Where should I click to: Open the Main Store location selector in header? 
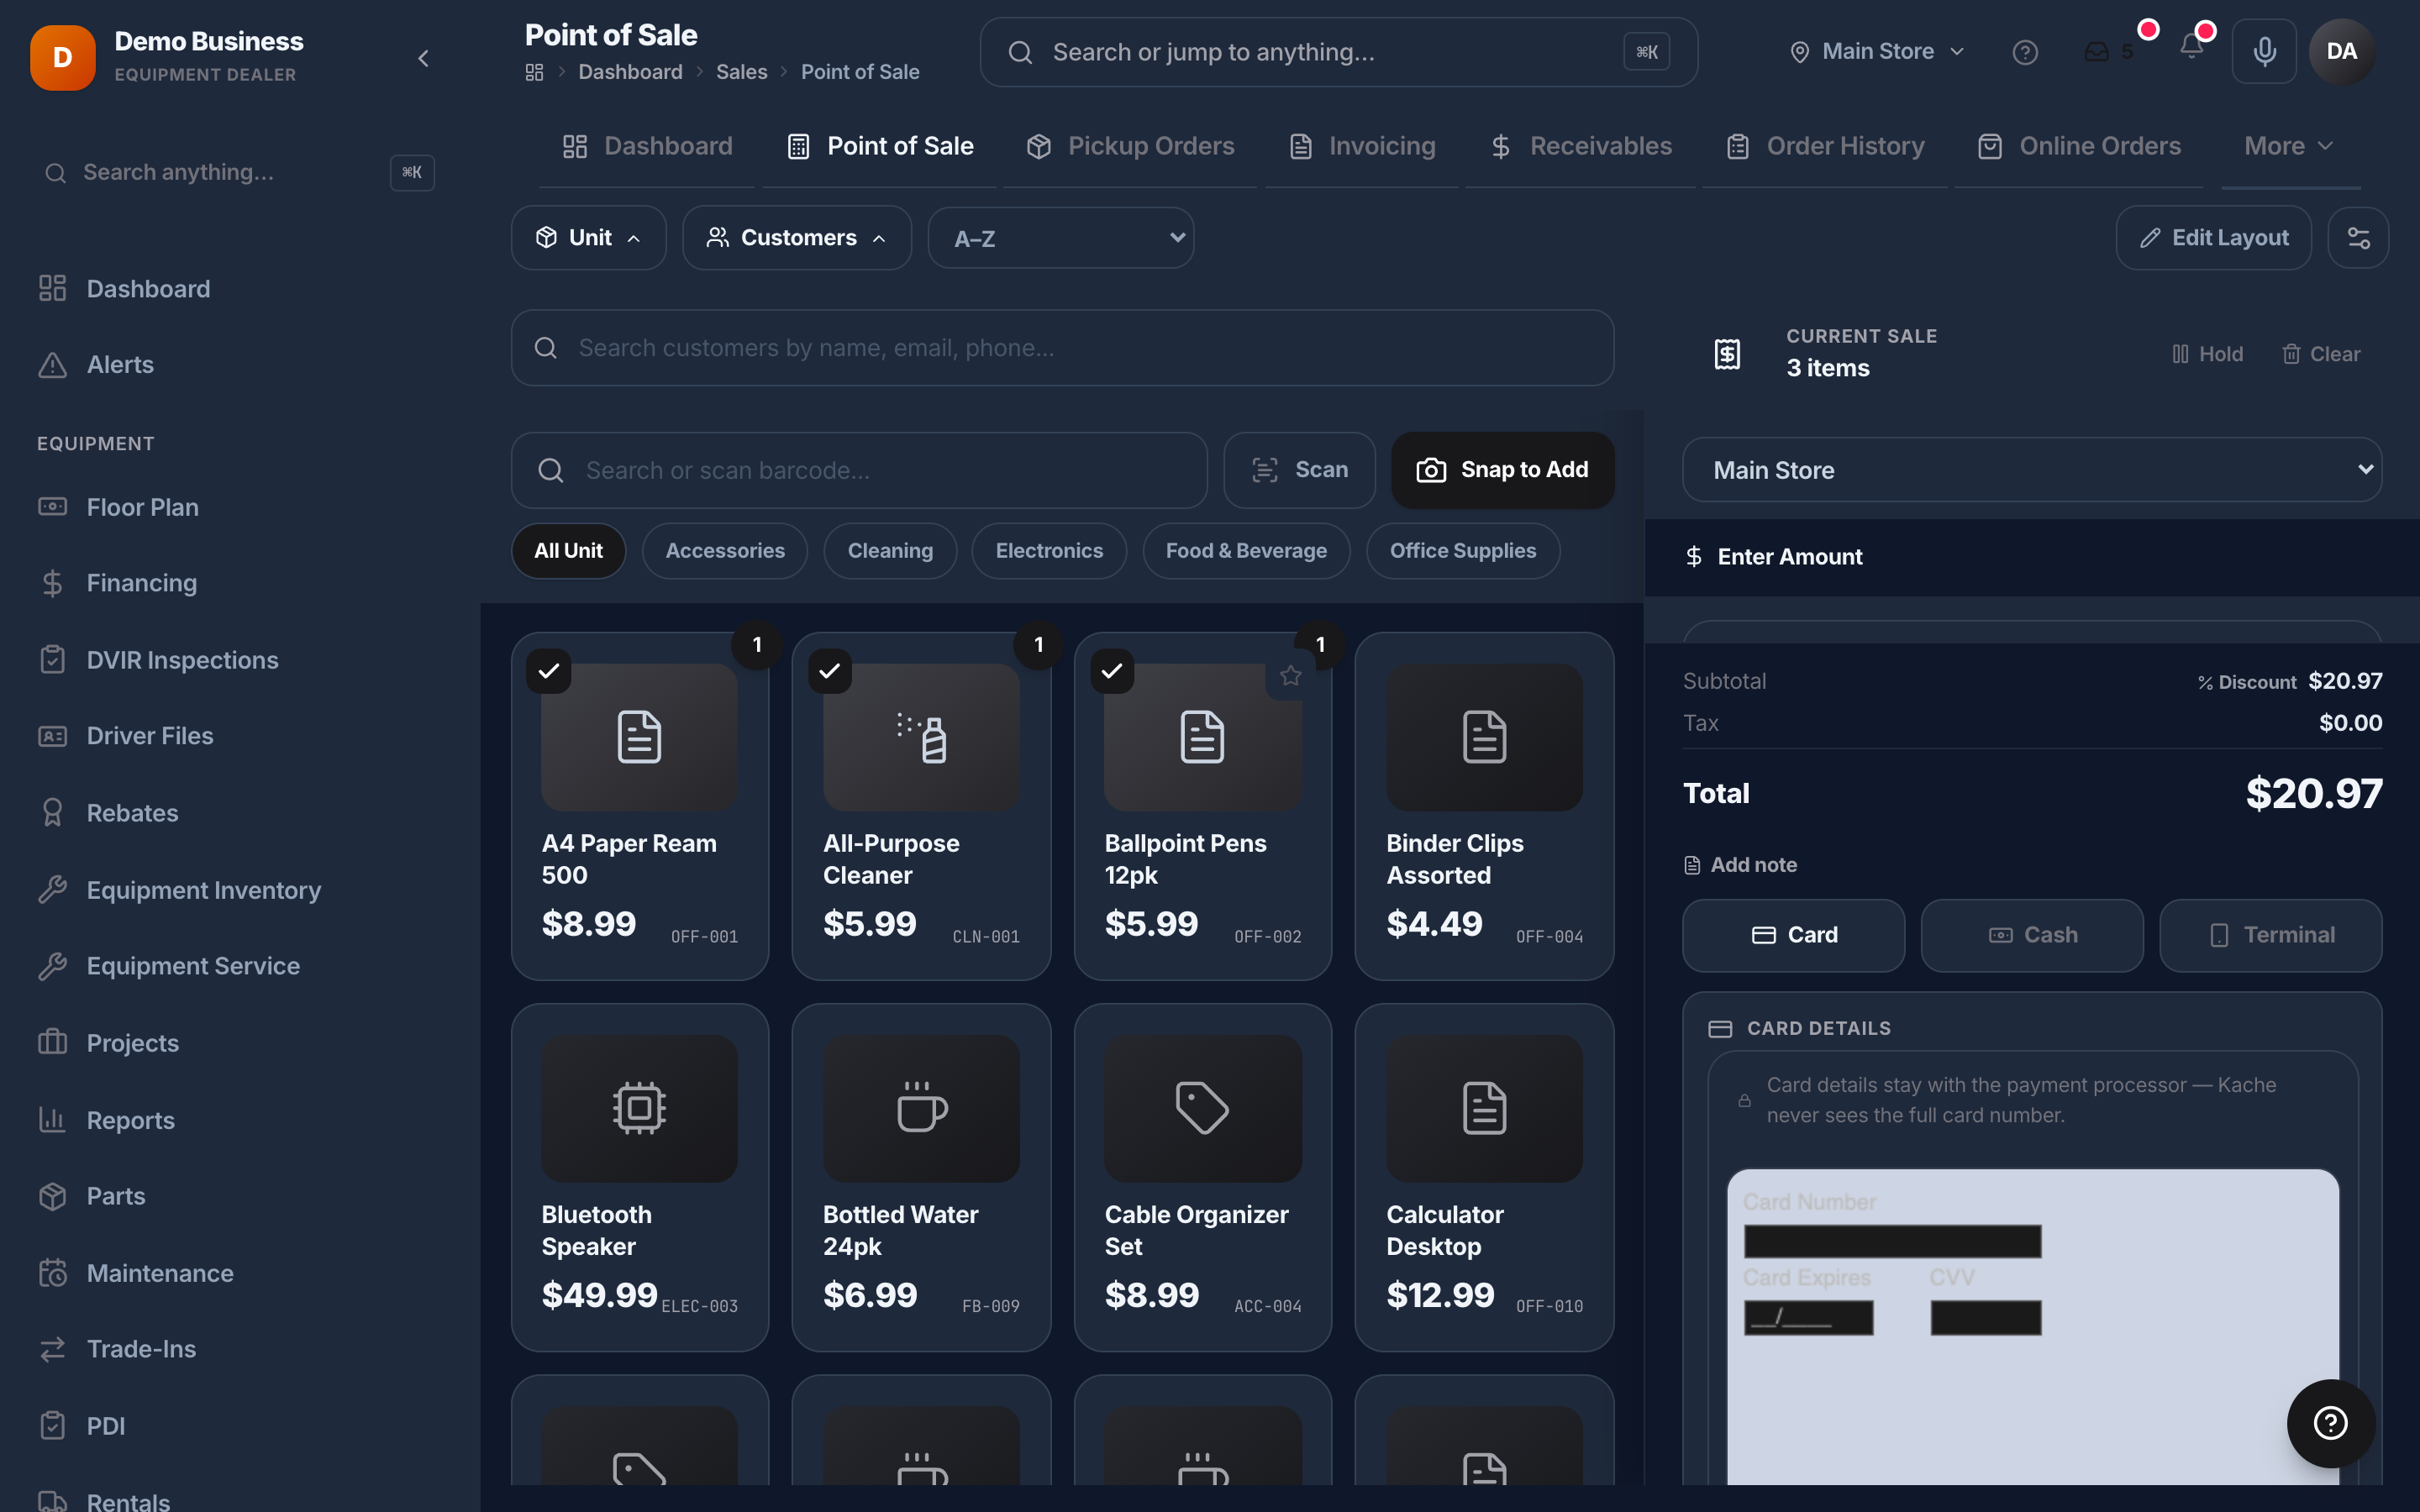coord(1877,51)
